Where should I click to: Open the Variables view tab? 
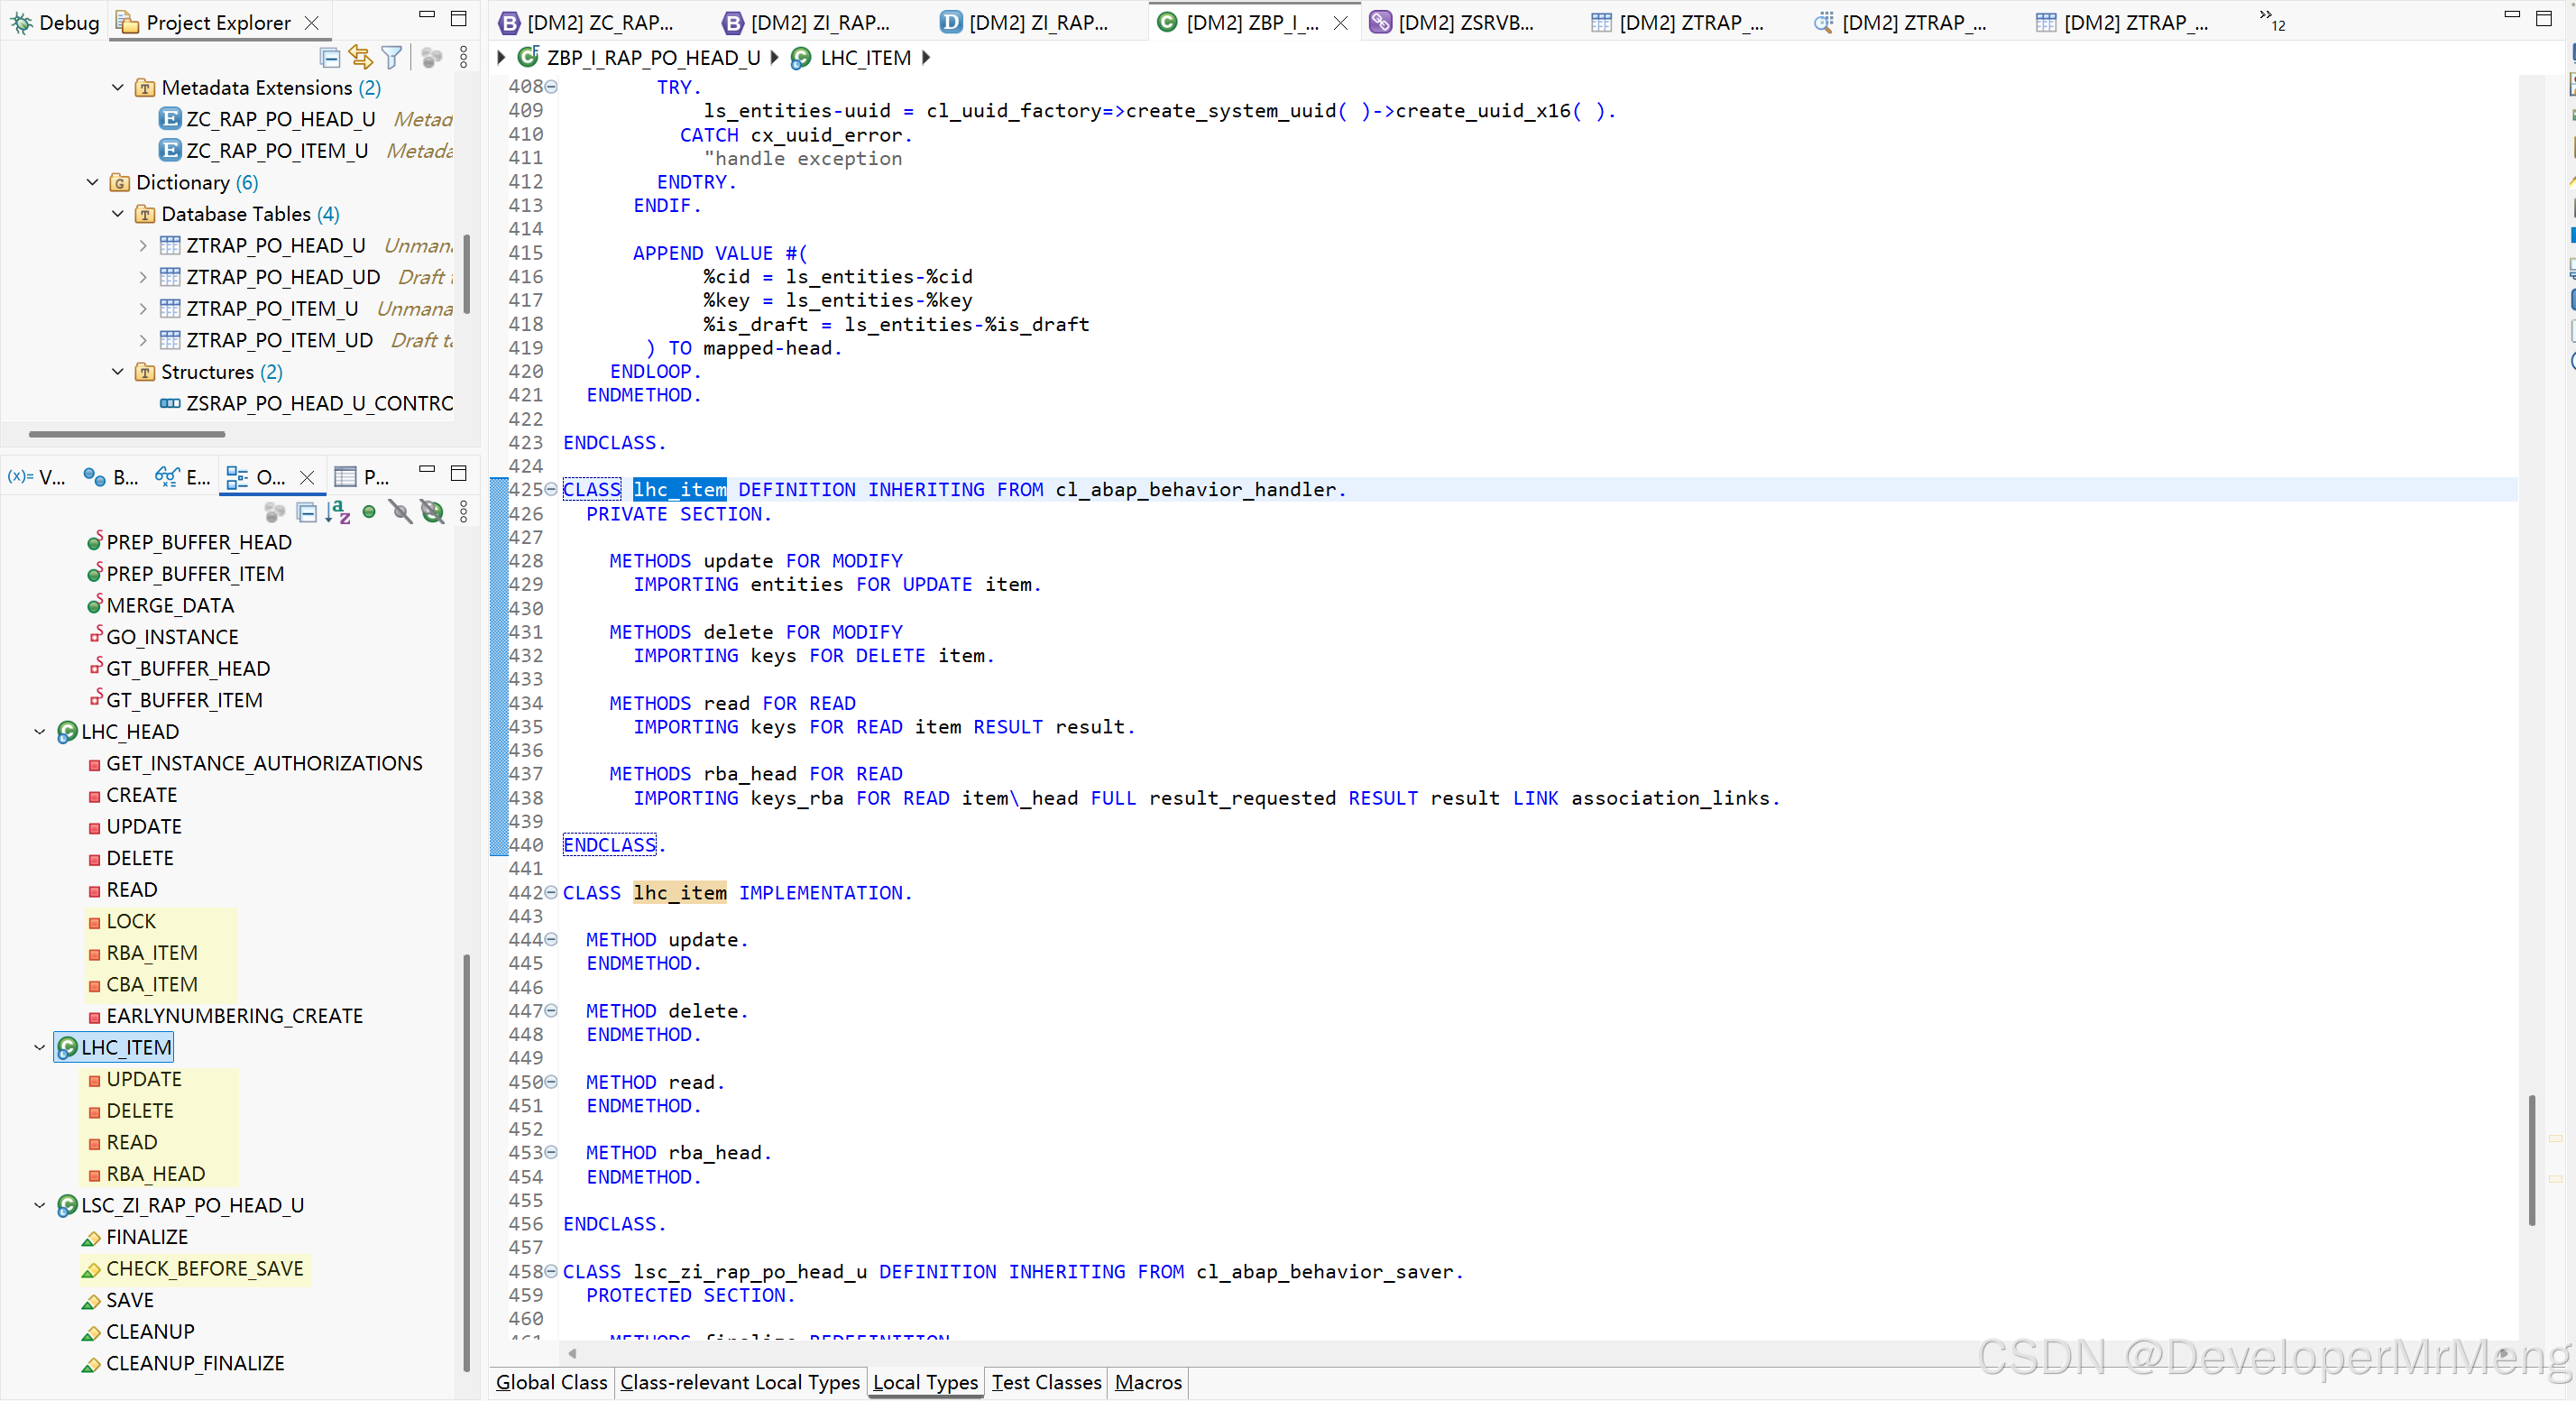click(x=37, y=477)
